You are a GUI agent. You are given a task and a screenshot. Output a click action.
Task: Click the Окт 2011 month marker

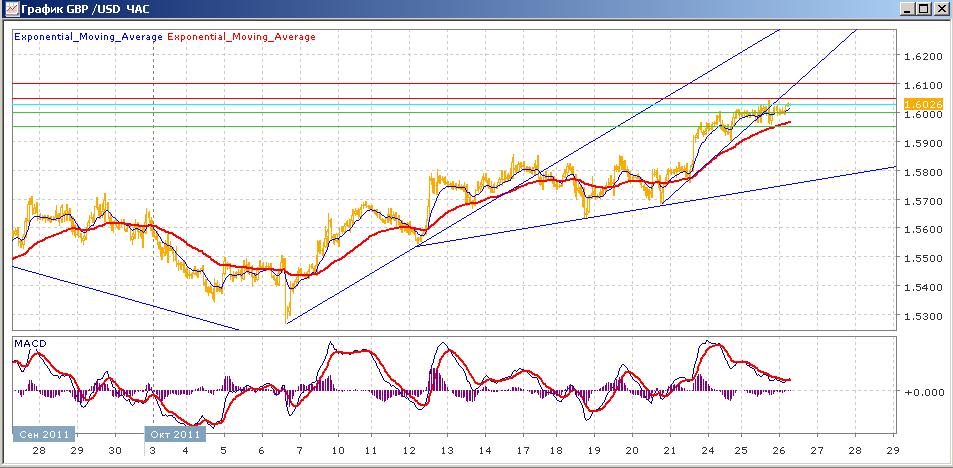pos(175,434)
